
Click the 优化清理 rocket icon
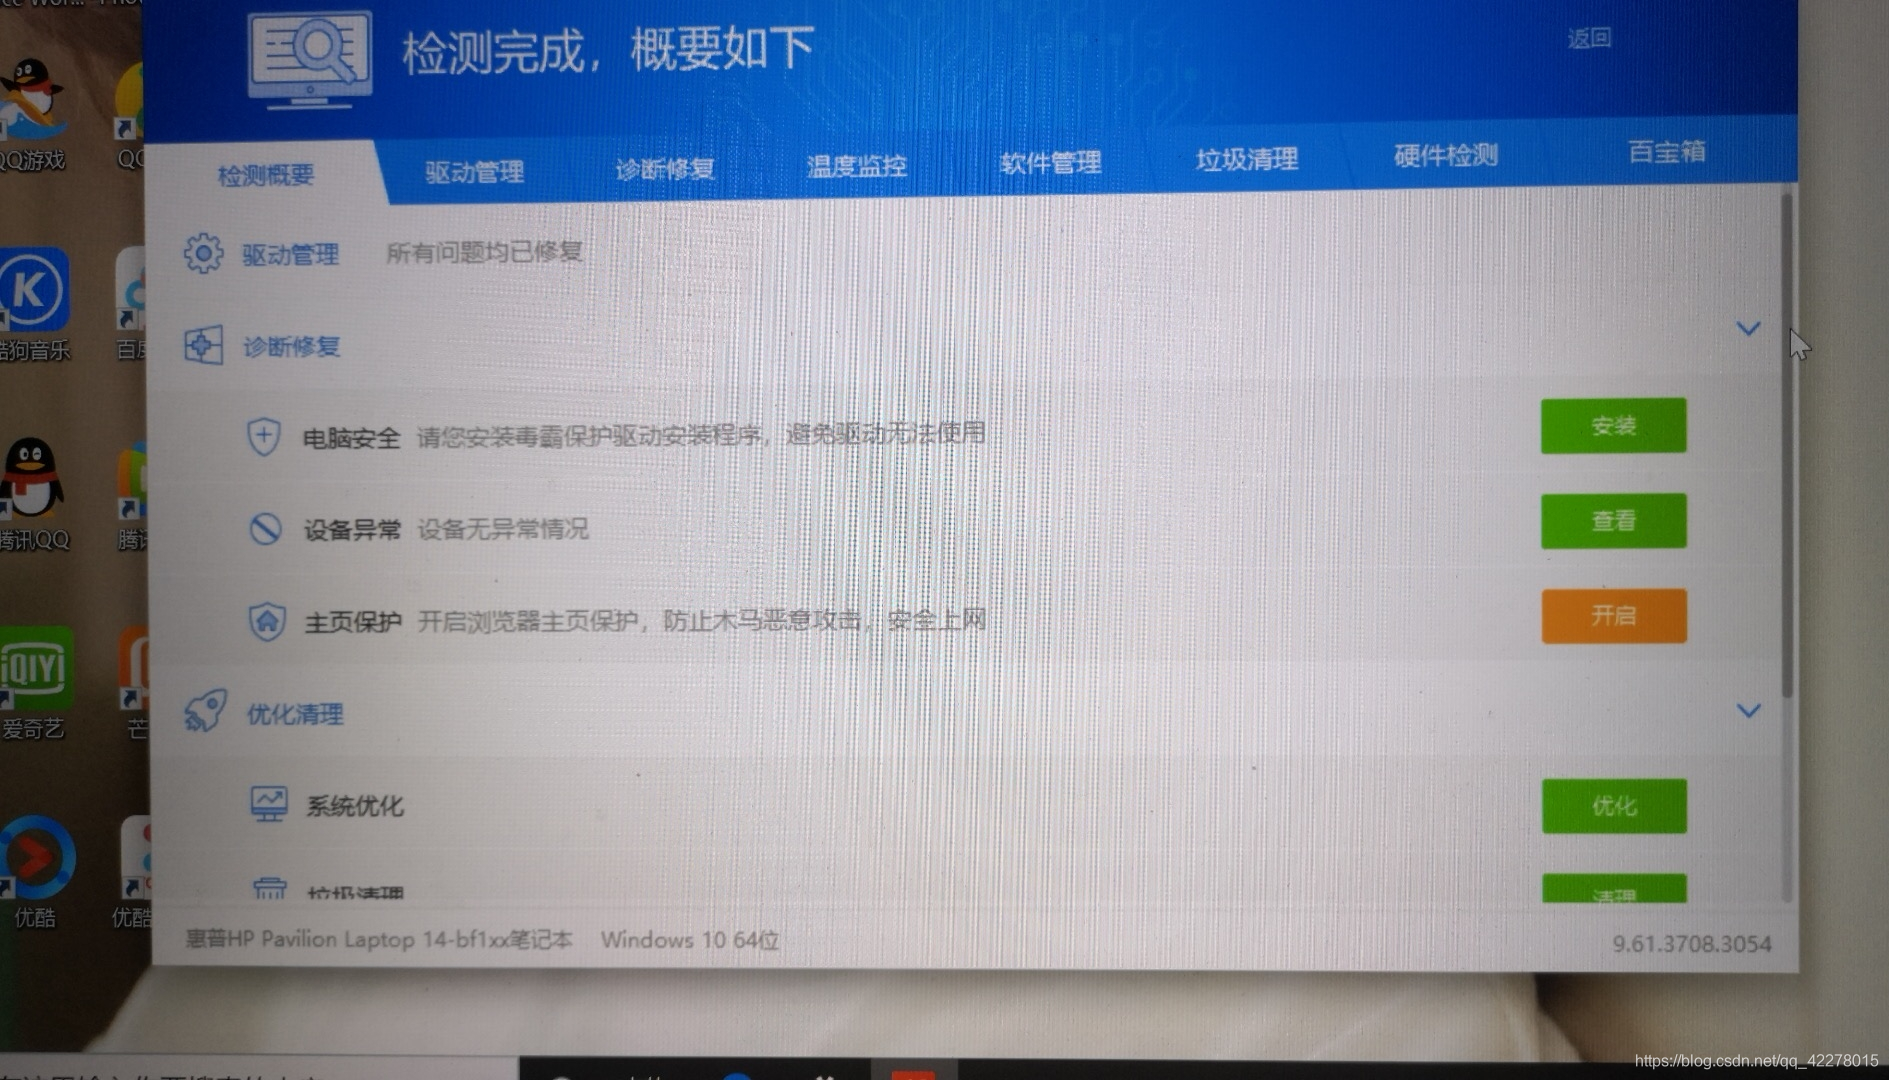point(205,711)
